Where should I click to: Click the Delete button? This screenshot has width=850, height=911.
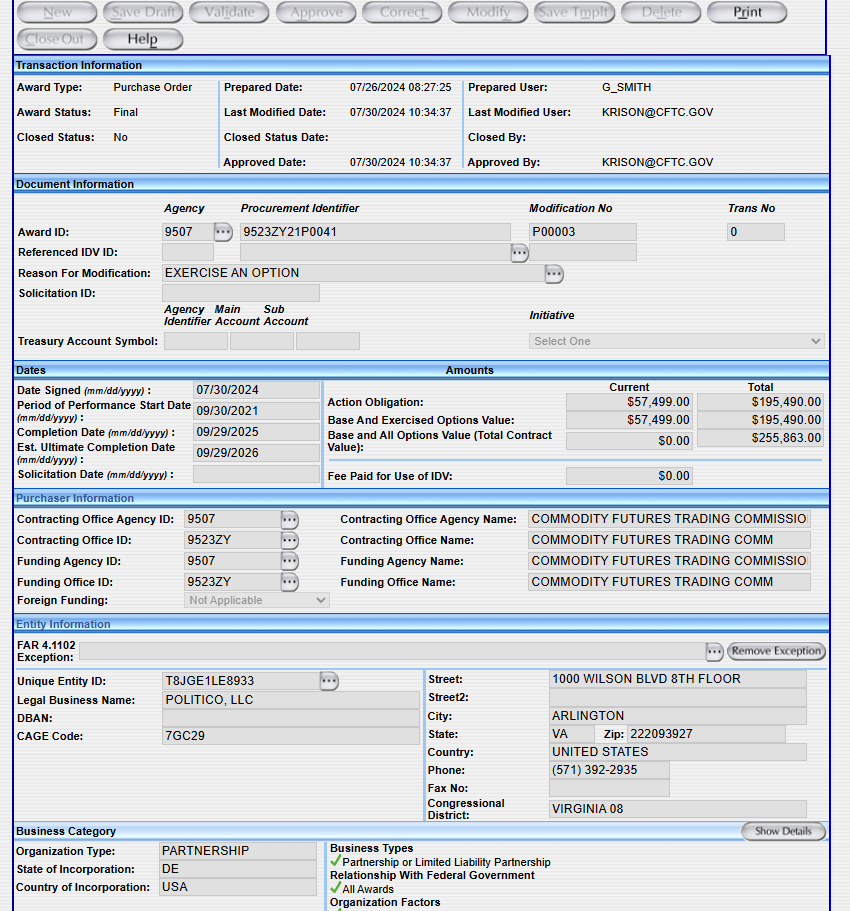(x=661, y=12)
